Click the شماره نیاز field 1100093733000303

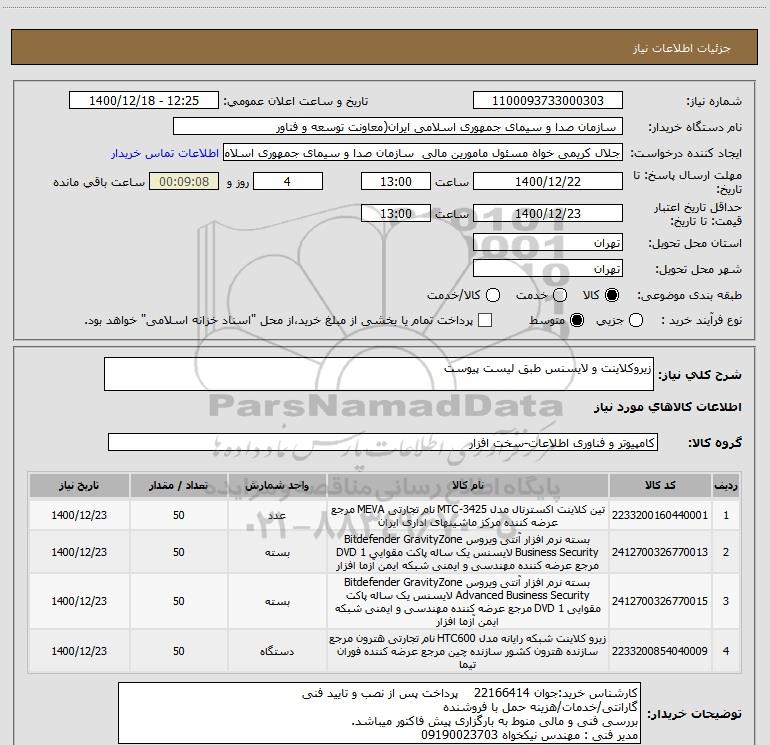(548, 101)
